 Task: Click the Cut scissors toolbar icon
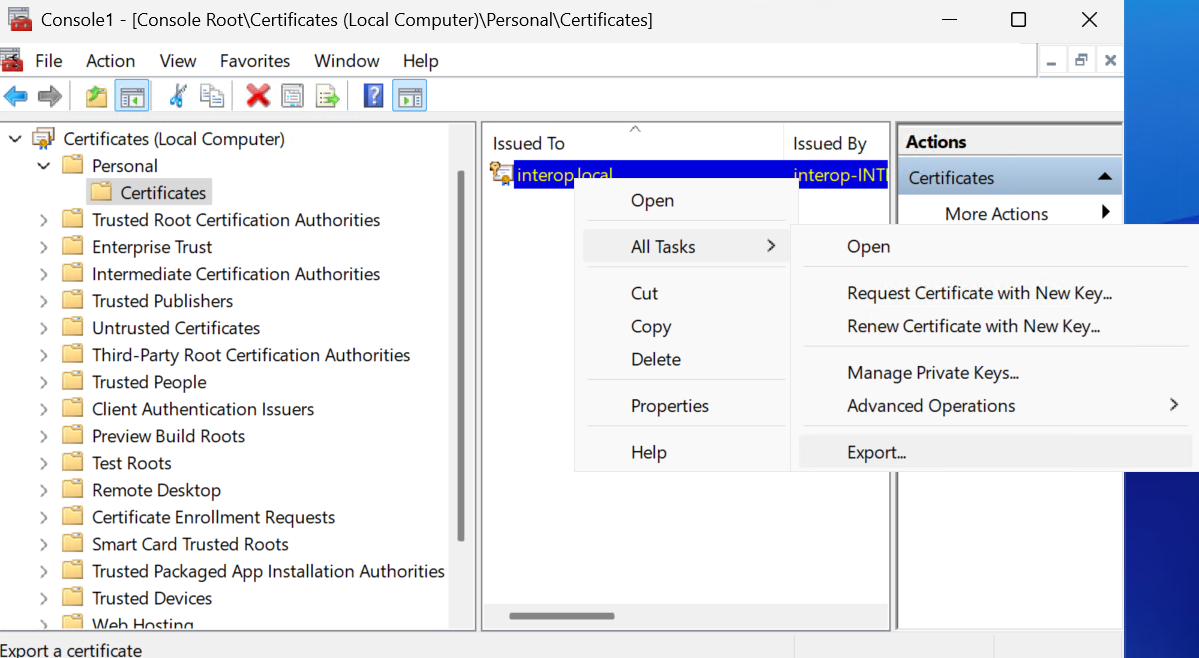(177, 96)
